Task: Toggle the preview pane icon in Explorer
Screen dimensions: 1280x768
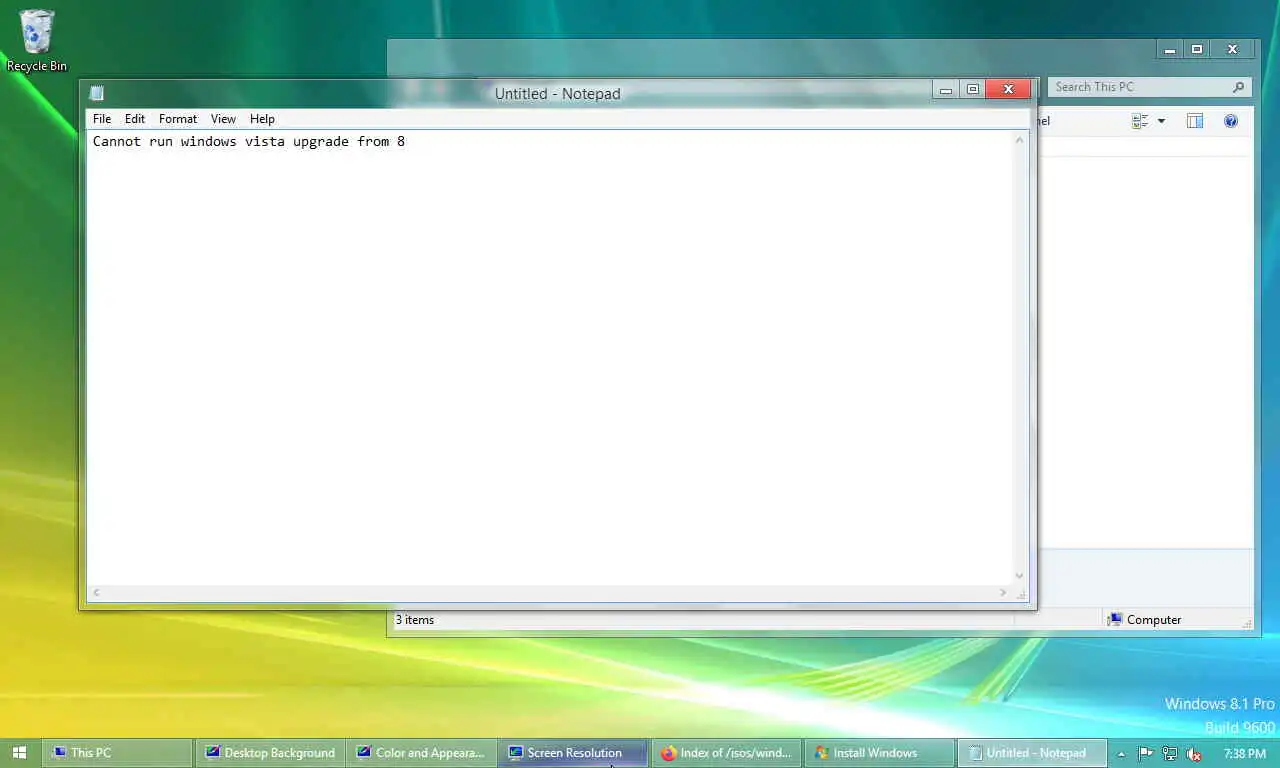Action: tap(1194, 121)
